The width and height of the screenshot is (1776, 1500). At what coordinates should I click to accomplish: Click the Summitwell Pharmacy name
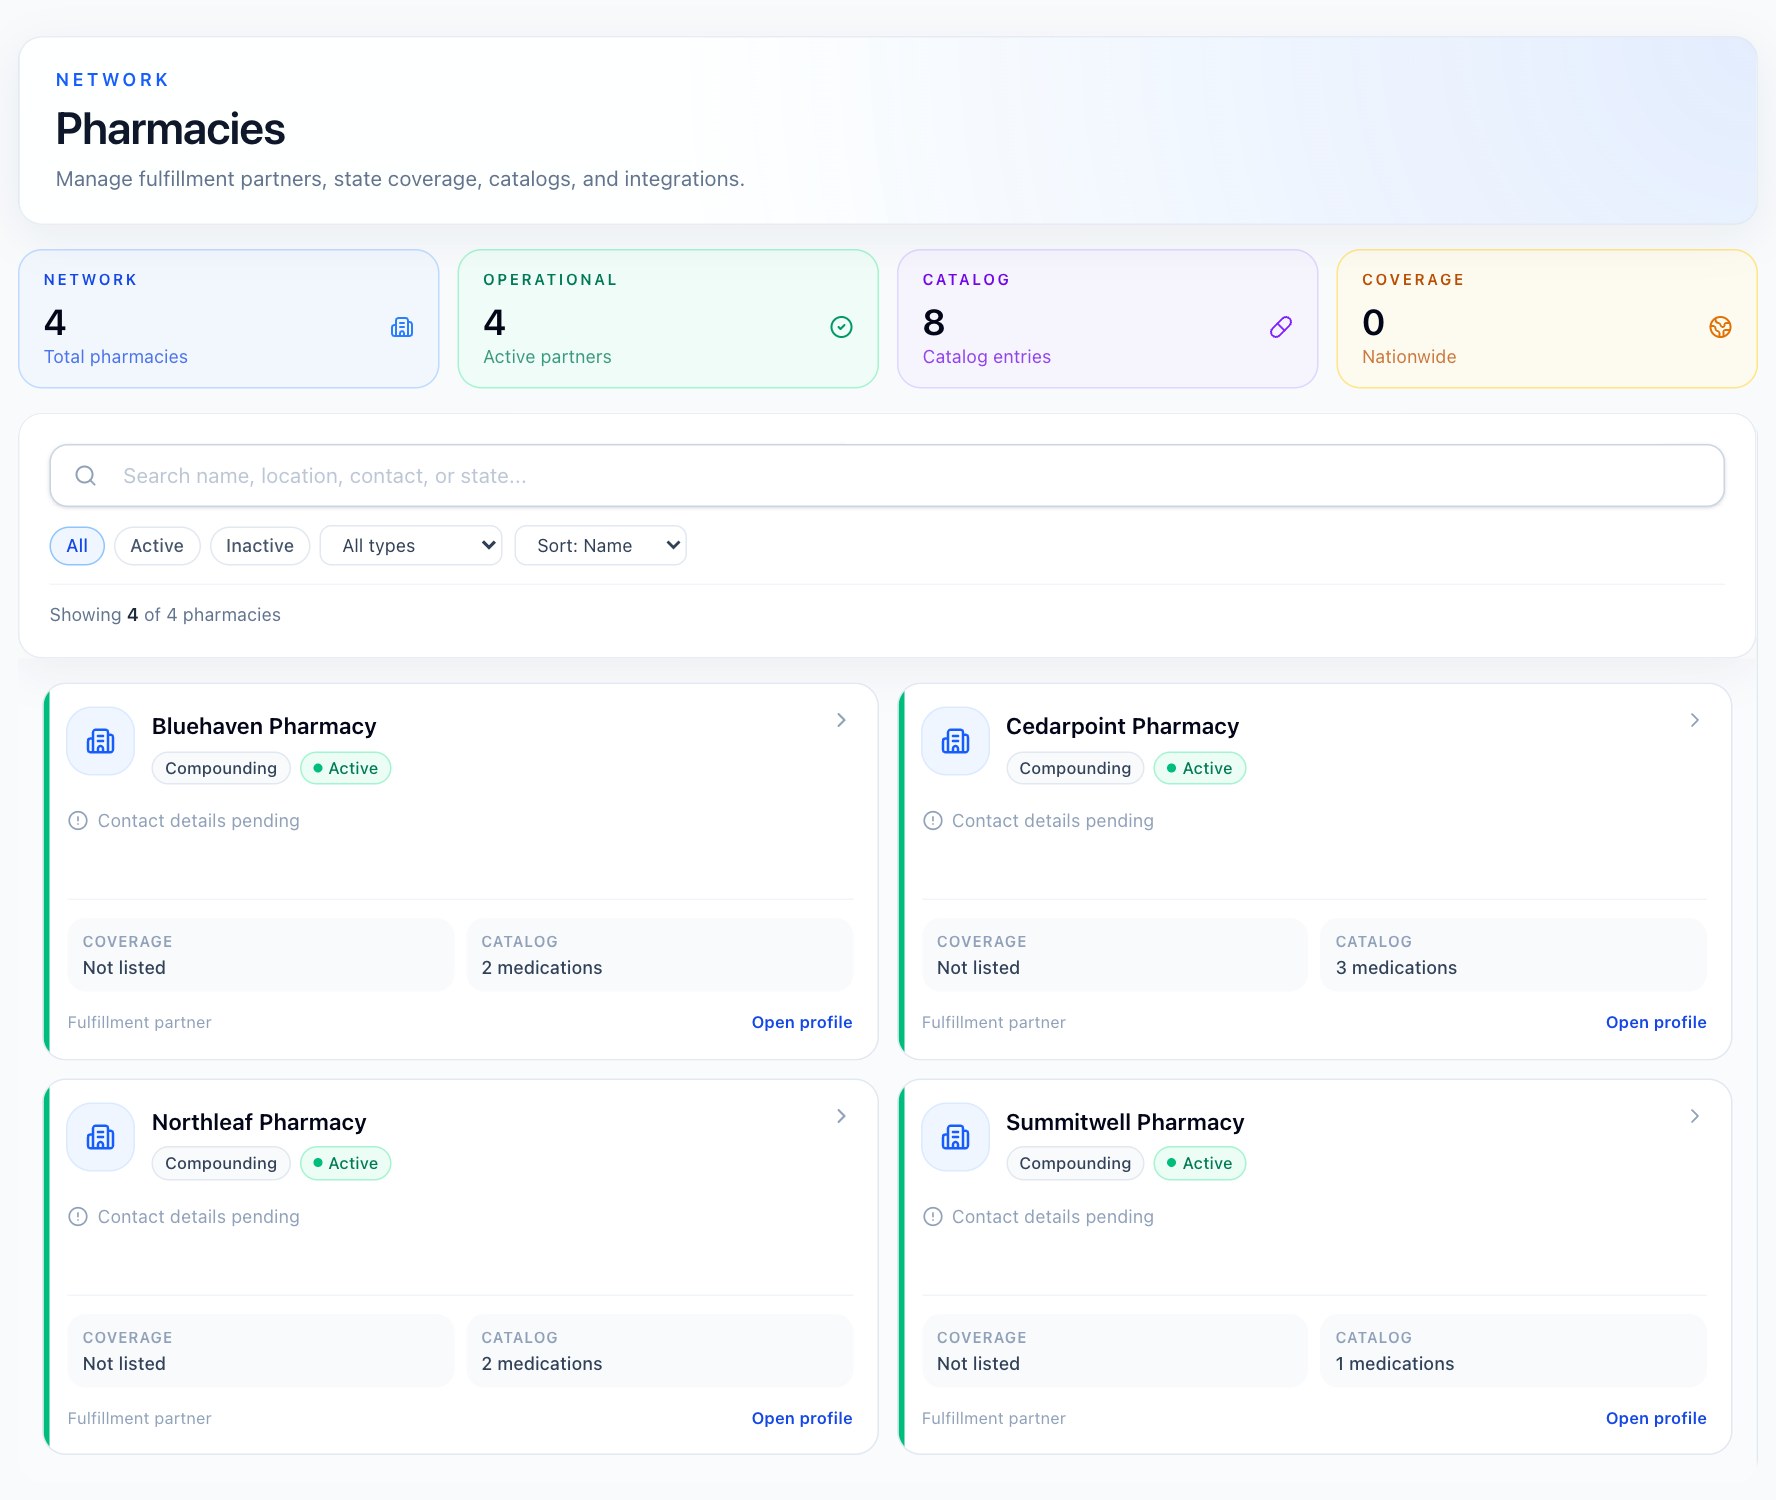click(x=1125, y=1122)
